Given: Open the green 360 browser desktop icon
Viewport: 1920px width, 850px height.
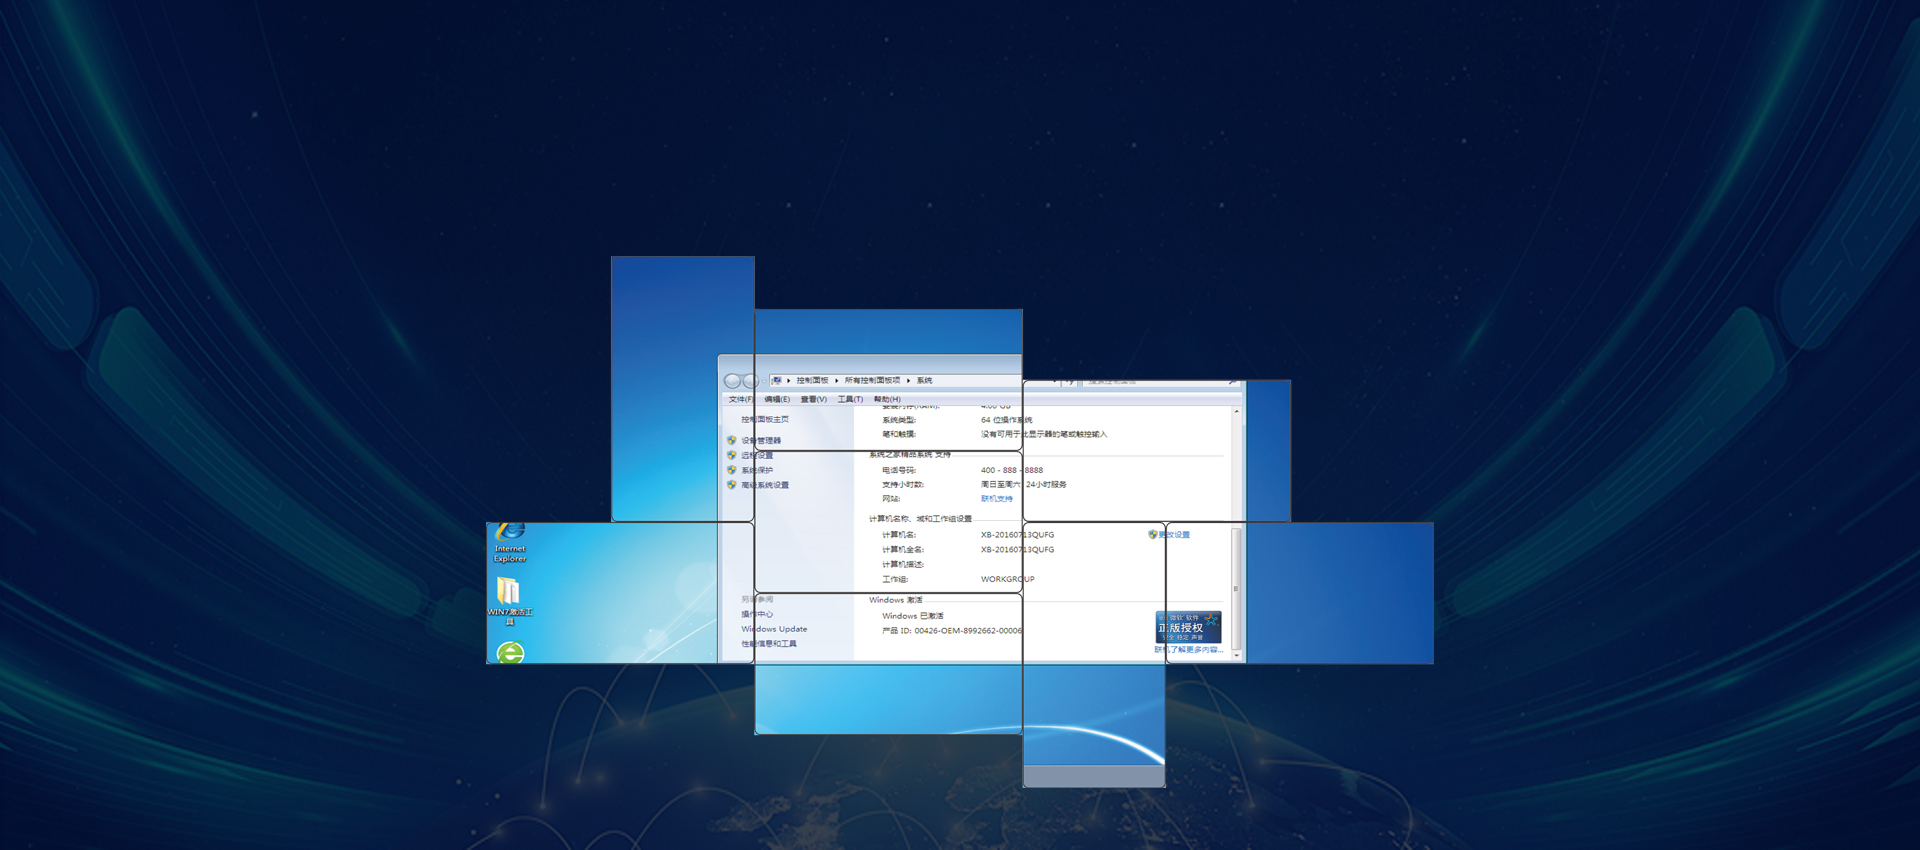Looking at the screenshot, I should click(x=511, y=653).
